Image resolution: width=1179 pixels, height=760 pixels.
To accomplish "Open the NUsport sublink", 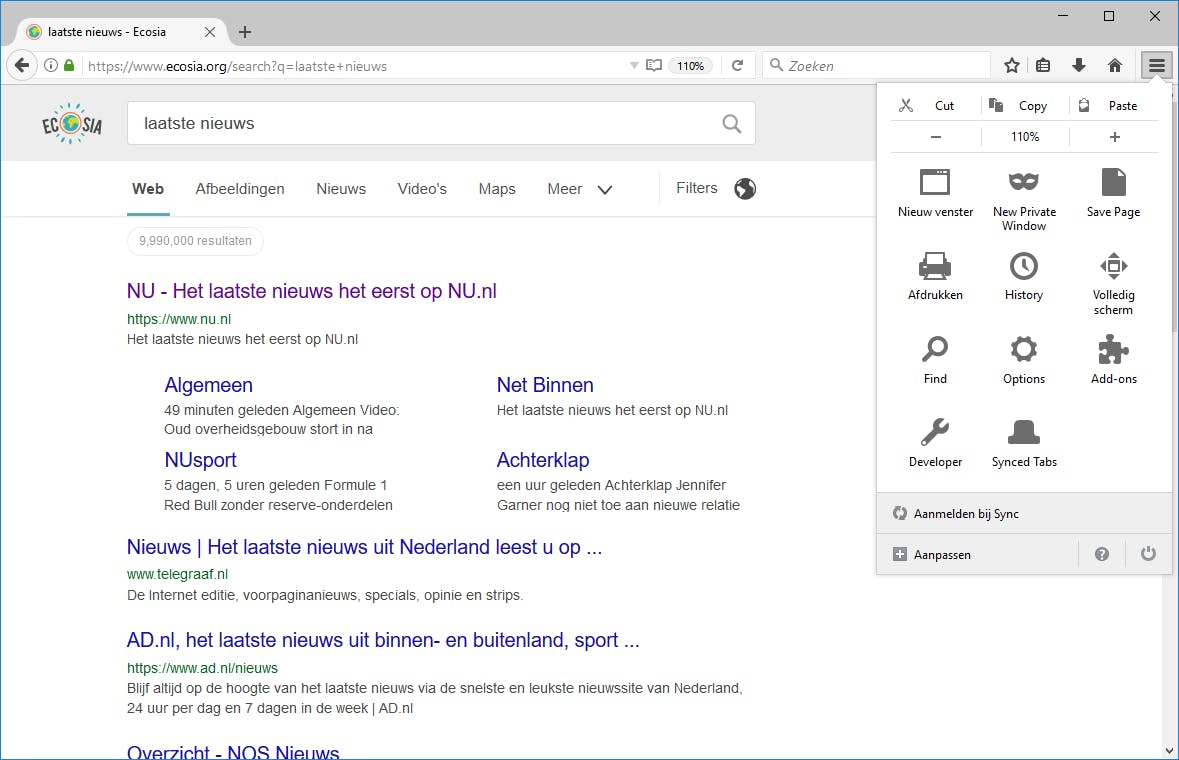I will 200,460.
